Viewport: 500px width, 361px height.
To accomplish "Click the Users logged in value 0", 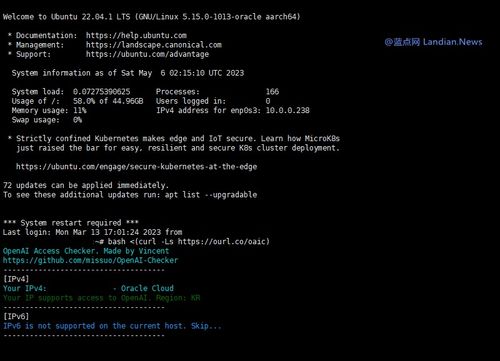I will 268,101.
